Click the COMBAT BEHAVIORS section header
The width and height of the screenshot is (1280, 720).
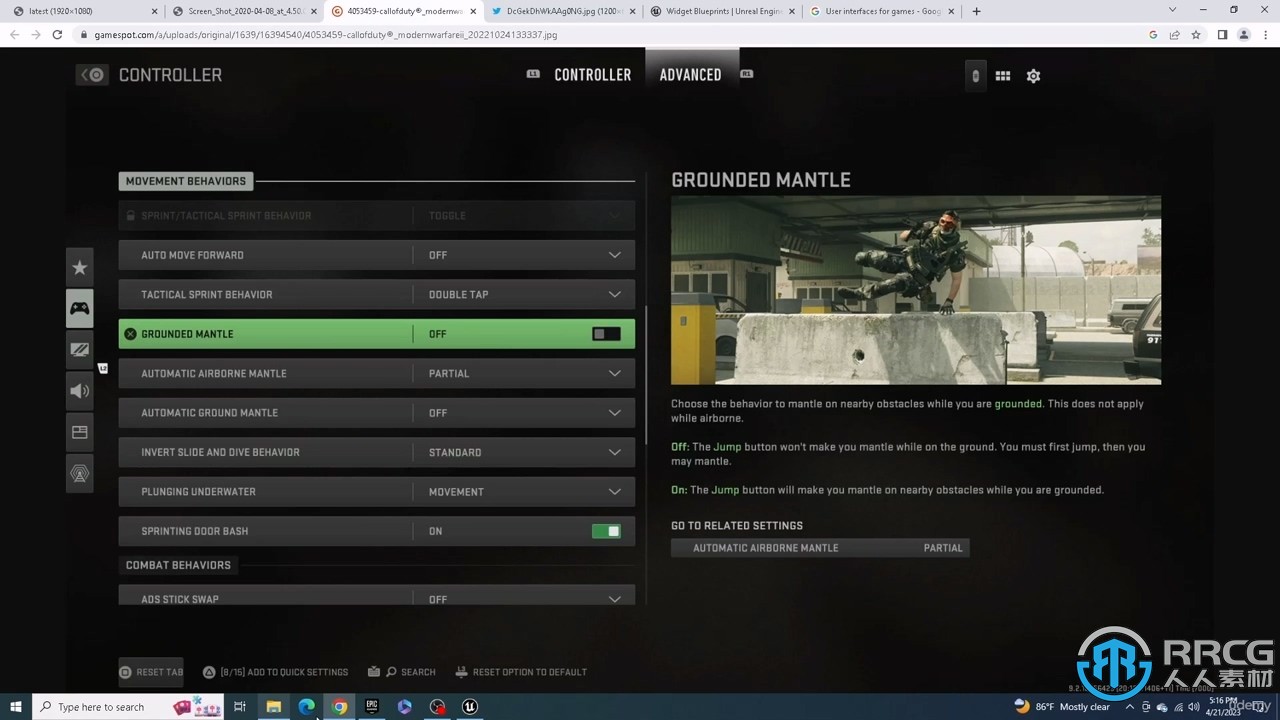click(178, 565)
